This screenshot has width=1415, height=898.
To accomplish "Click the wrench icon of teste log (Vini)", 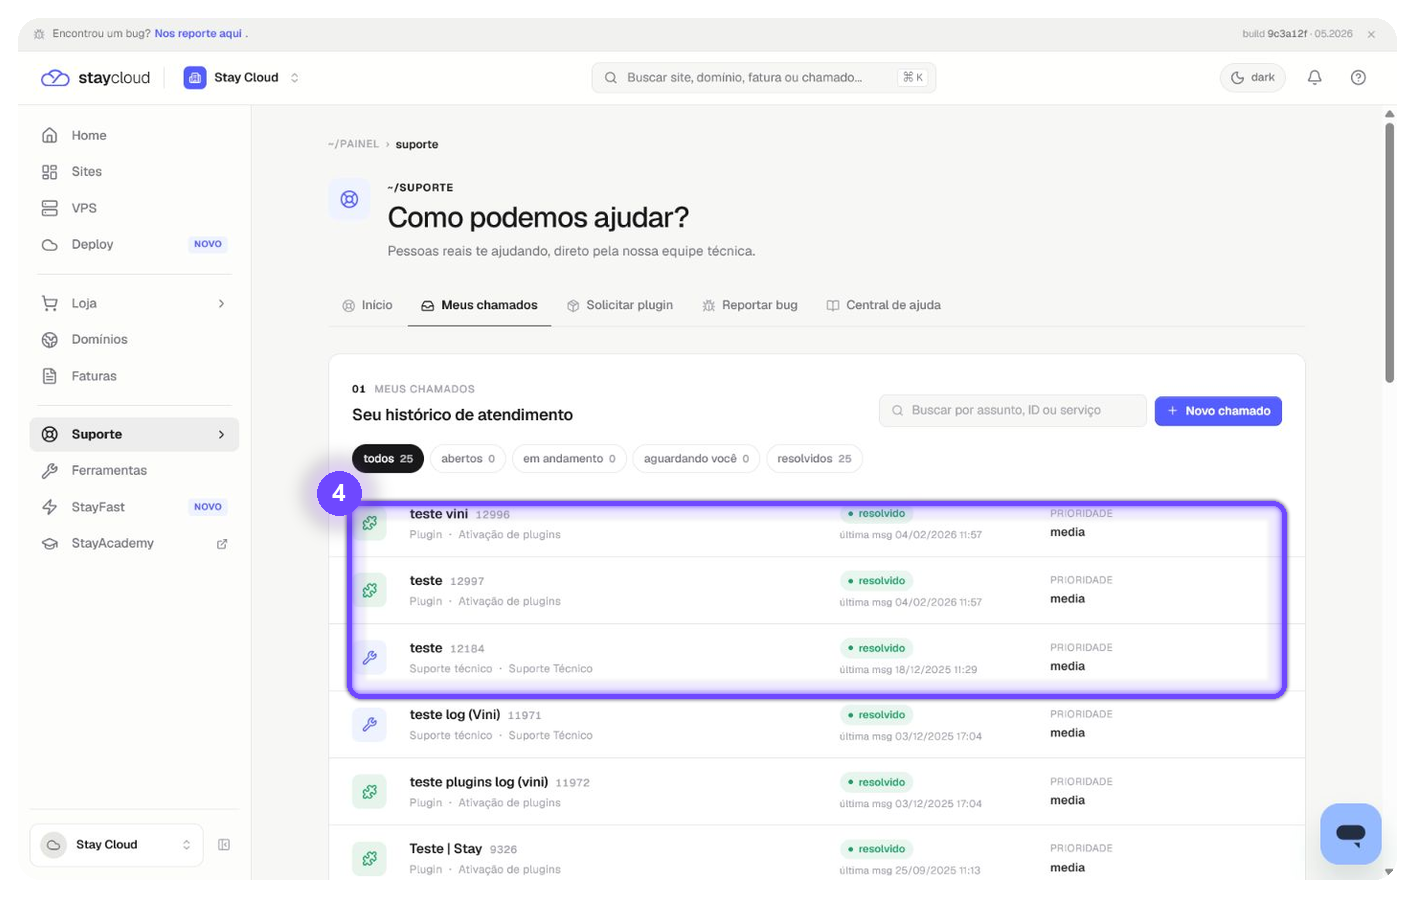I will (x=370, y=724).
